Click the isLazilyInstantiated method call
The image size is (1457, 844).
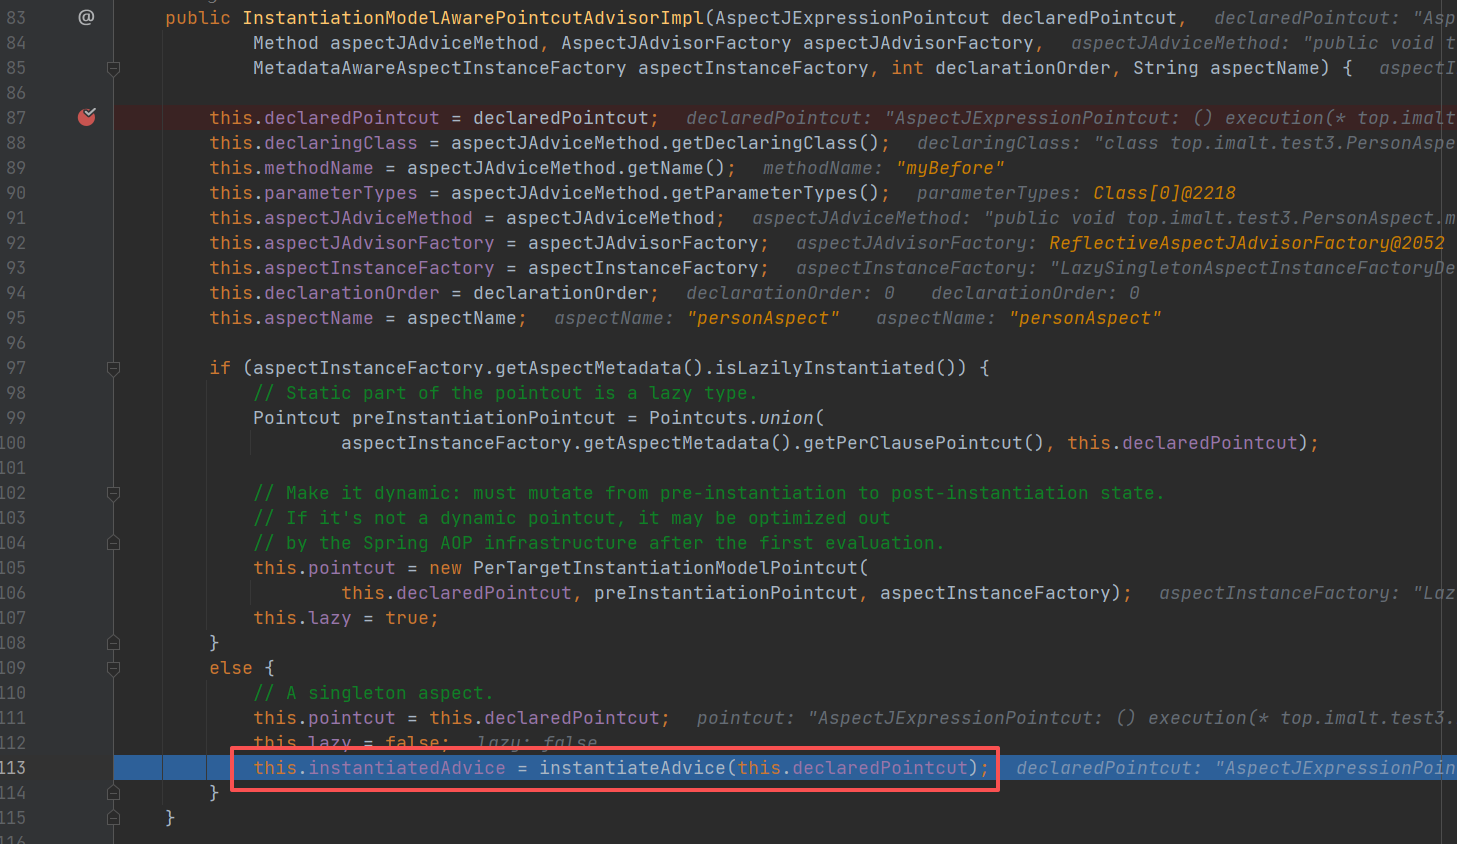click(x=826, y=368)
